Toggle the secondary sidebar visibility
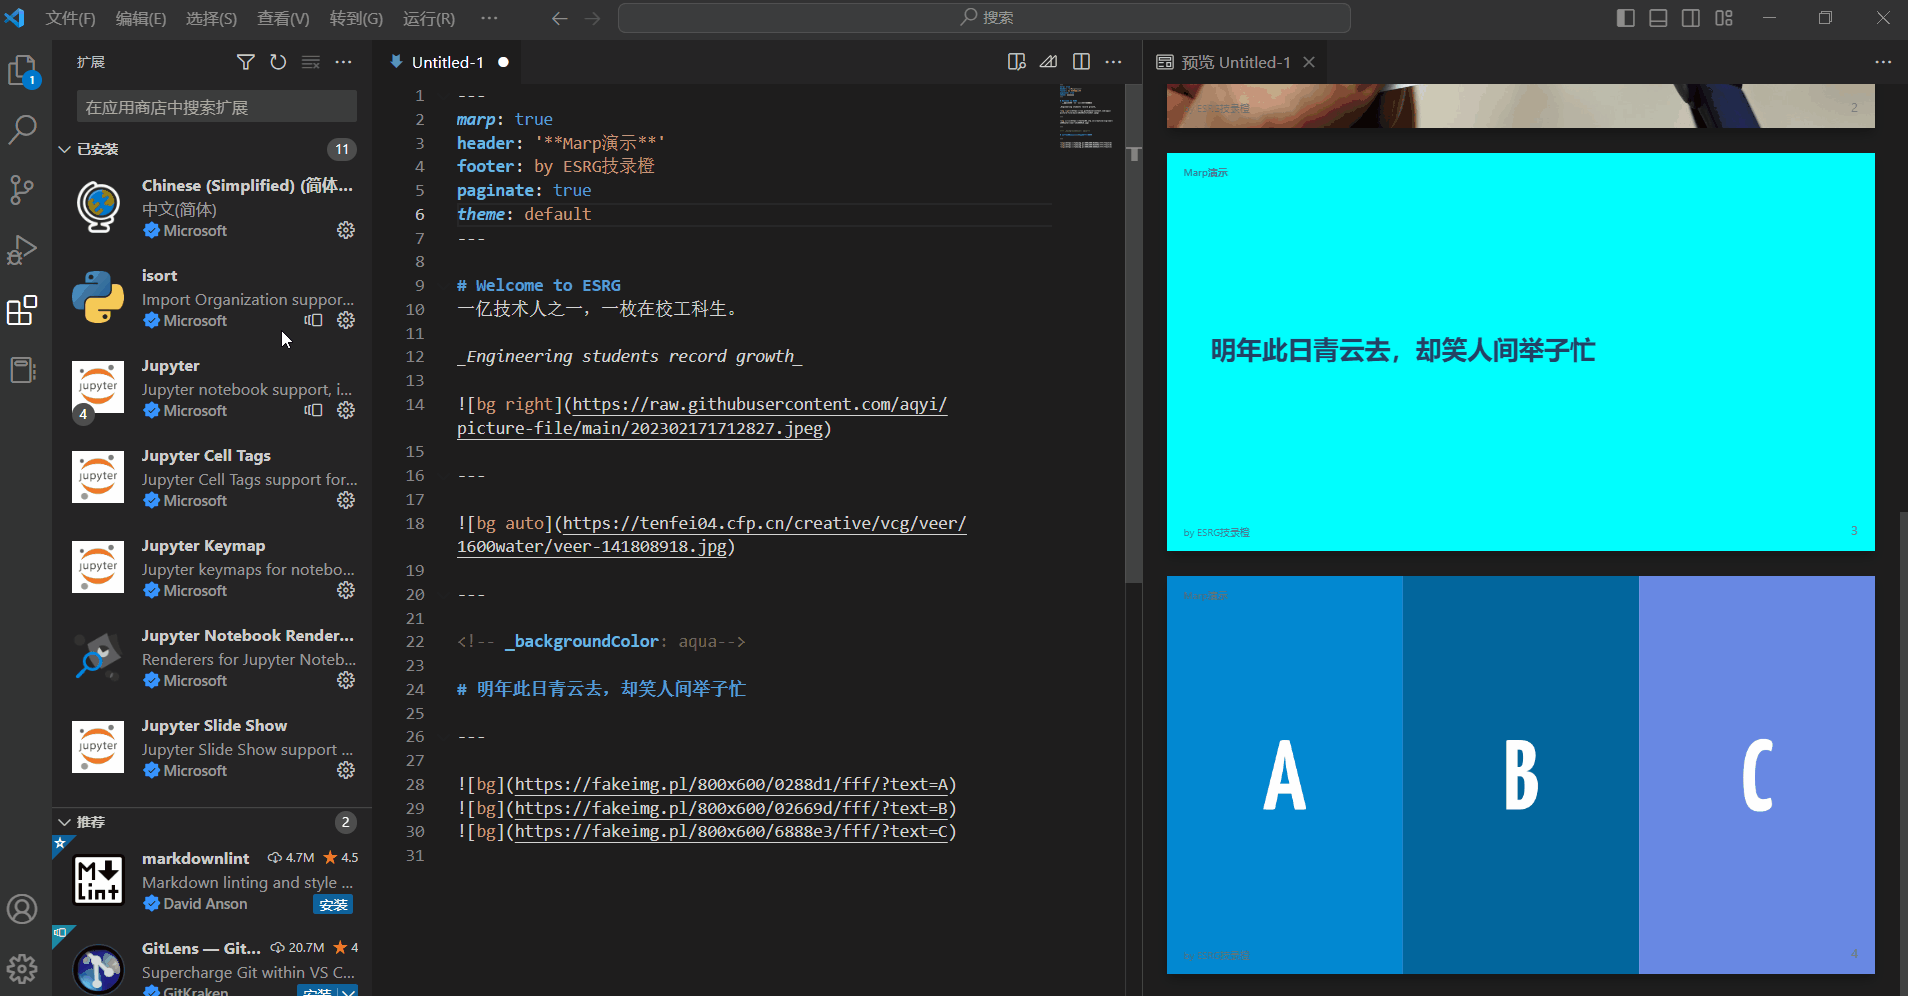The width and height of the screenshot is (1908, 996). tap(1690, 17)
